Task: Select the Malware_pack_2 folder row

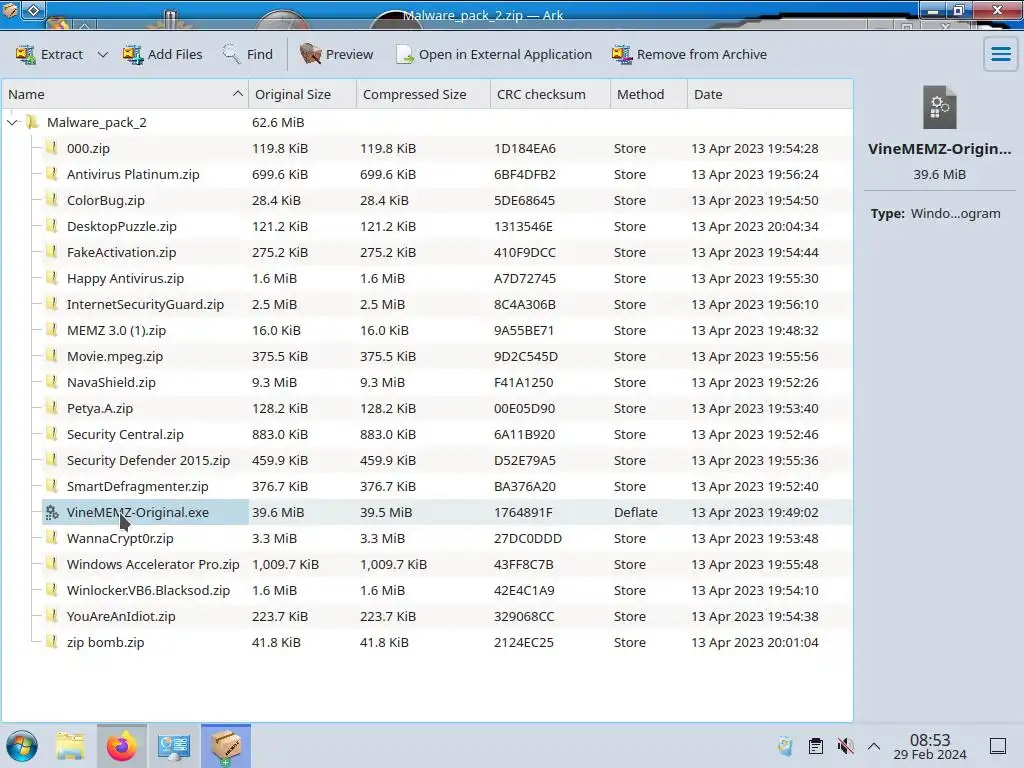Action: click(x=427, y=122)
